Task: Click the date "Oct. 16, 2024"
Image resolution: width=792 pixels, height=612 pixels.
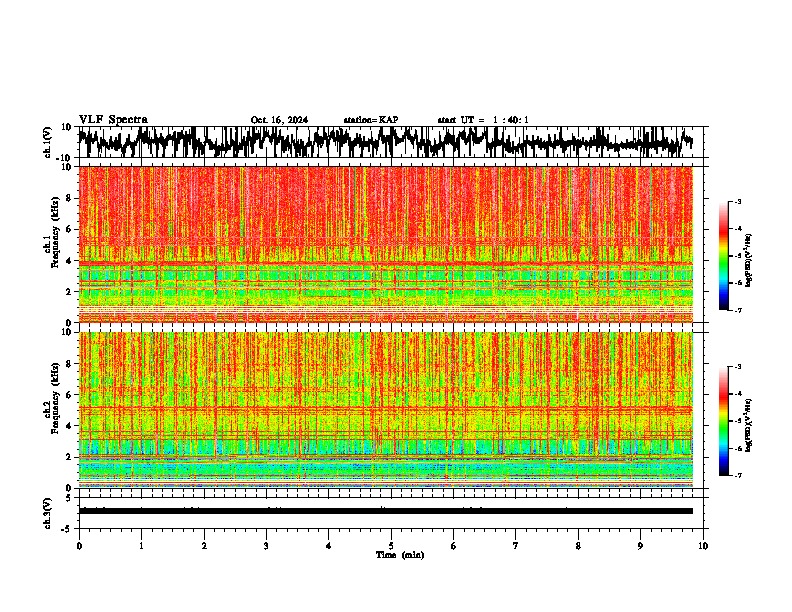Action: 279,120
